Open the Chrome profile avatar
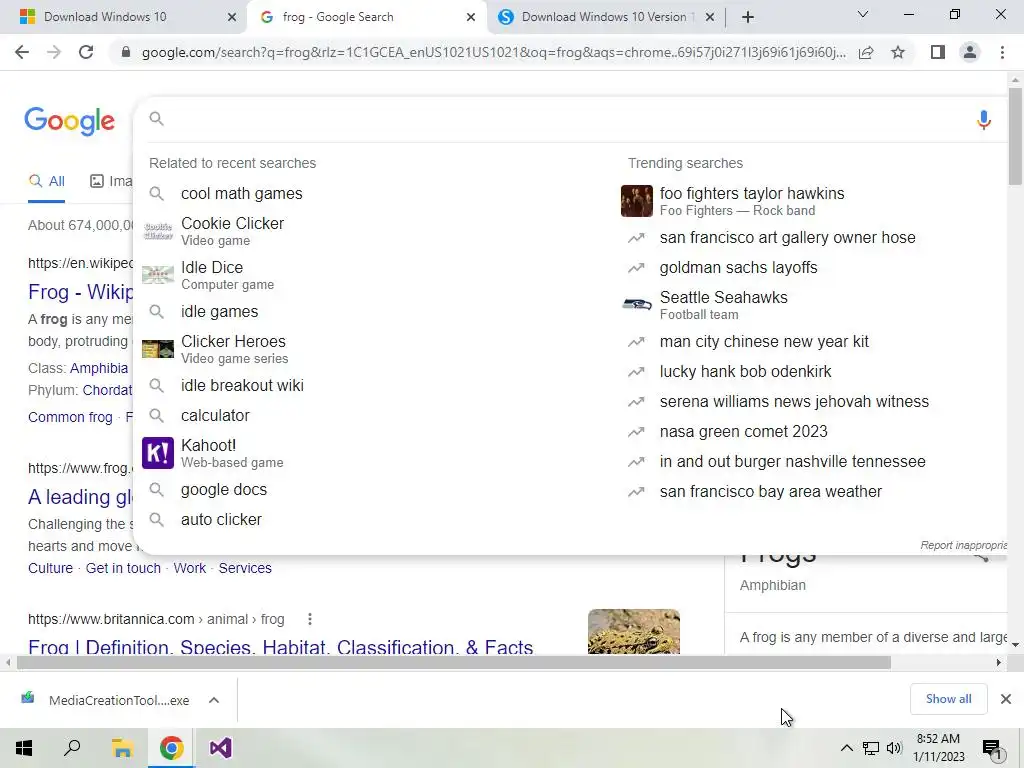This screenshot has width=1024, height=768. pos(970,52)
